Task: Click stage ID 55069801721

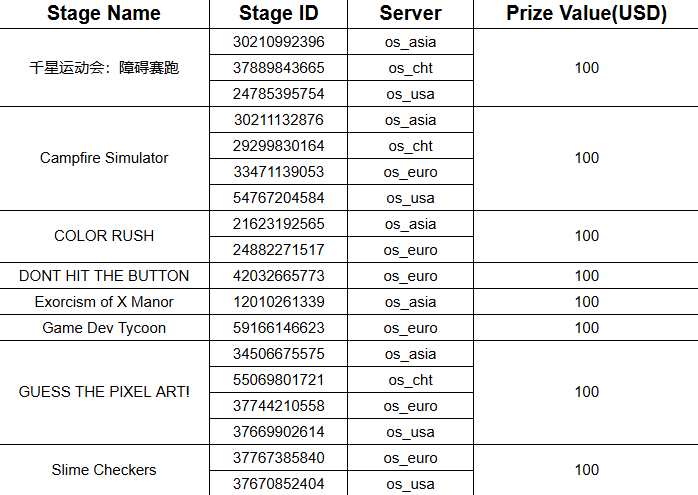Action: coord(279,380)
